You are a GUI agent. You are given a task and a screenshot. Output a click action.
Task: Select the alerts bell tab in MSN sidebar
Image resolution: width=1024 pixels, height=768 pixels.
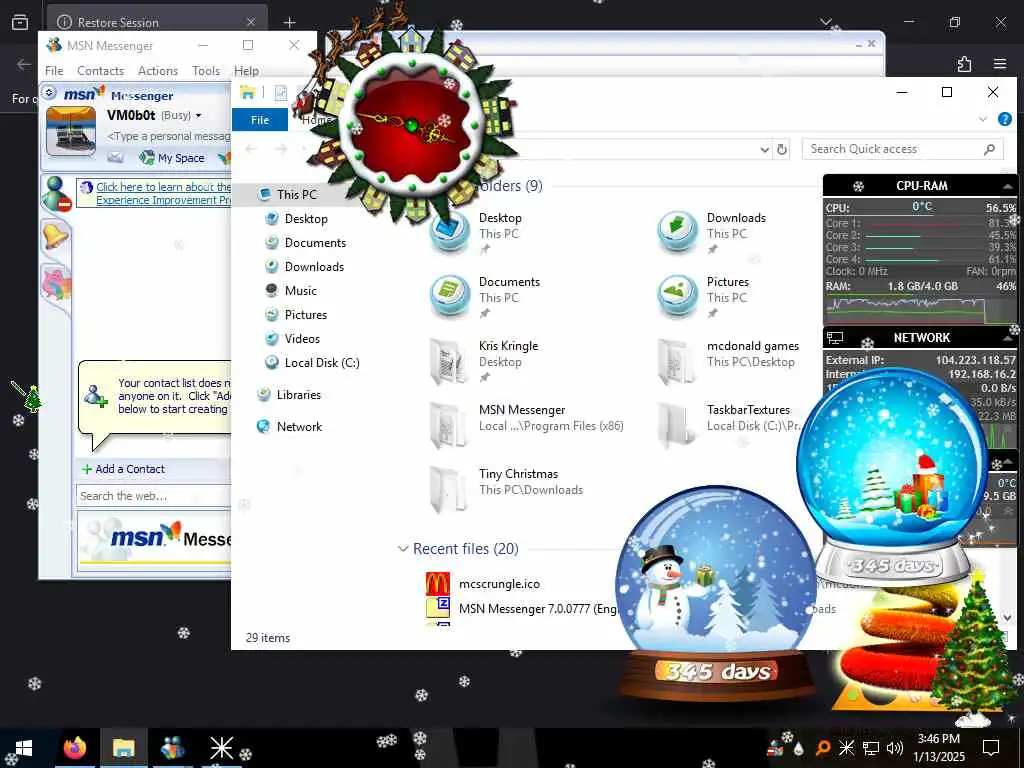click(55, 236)
